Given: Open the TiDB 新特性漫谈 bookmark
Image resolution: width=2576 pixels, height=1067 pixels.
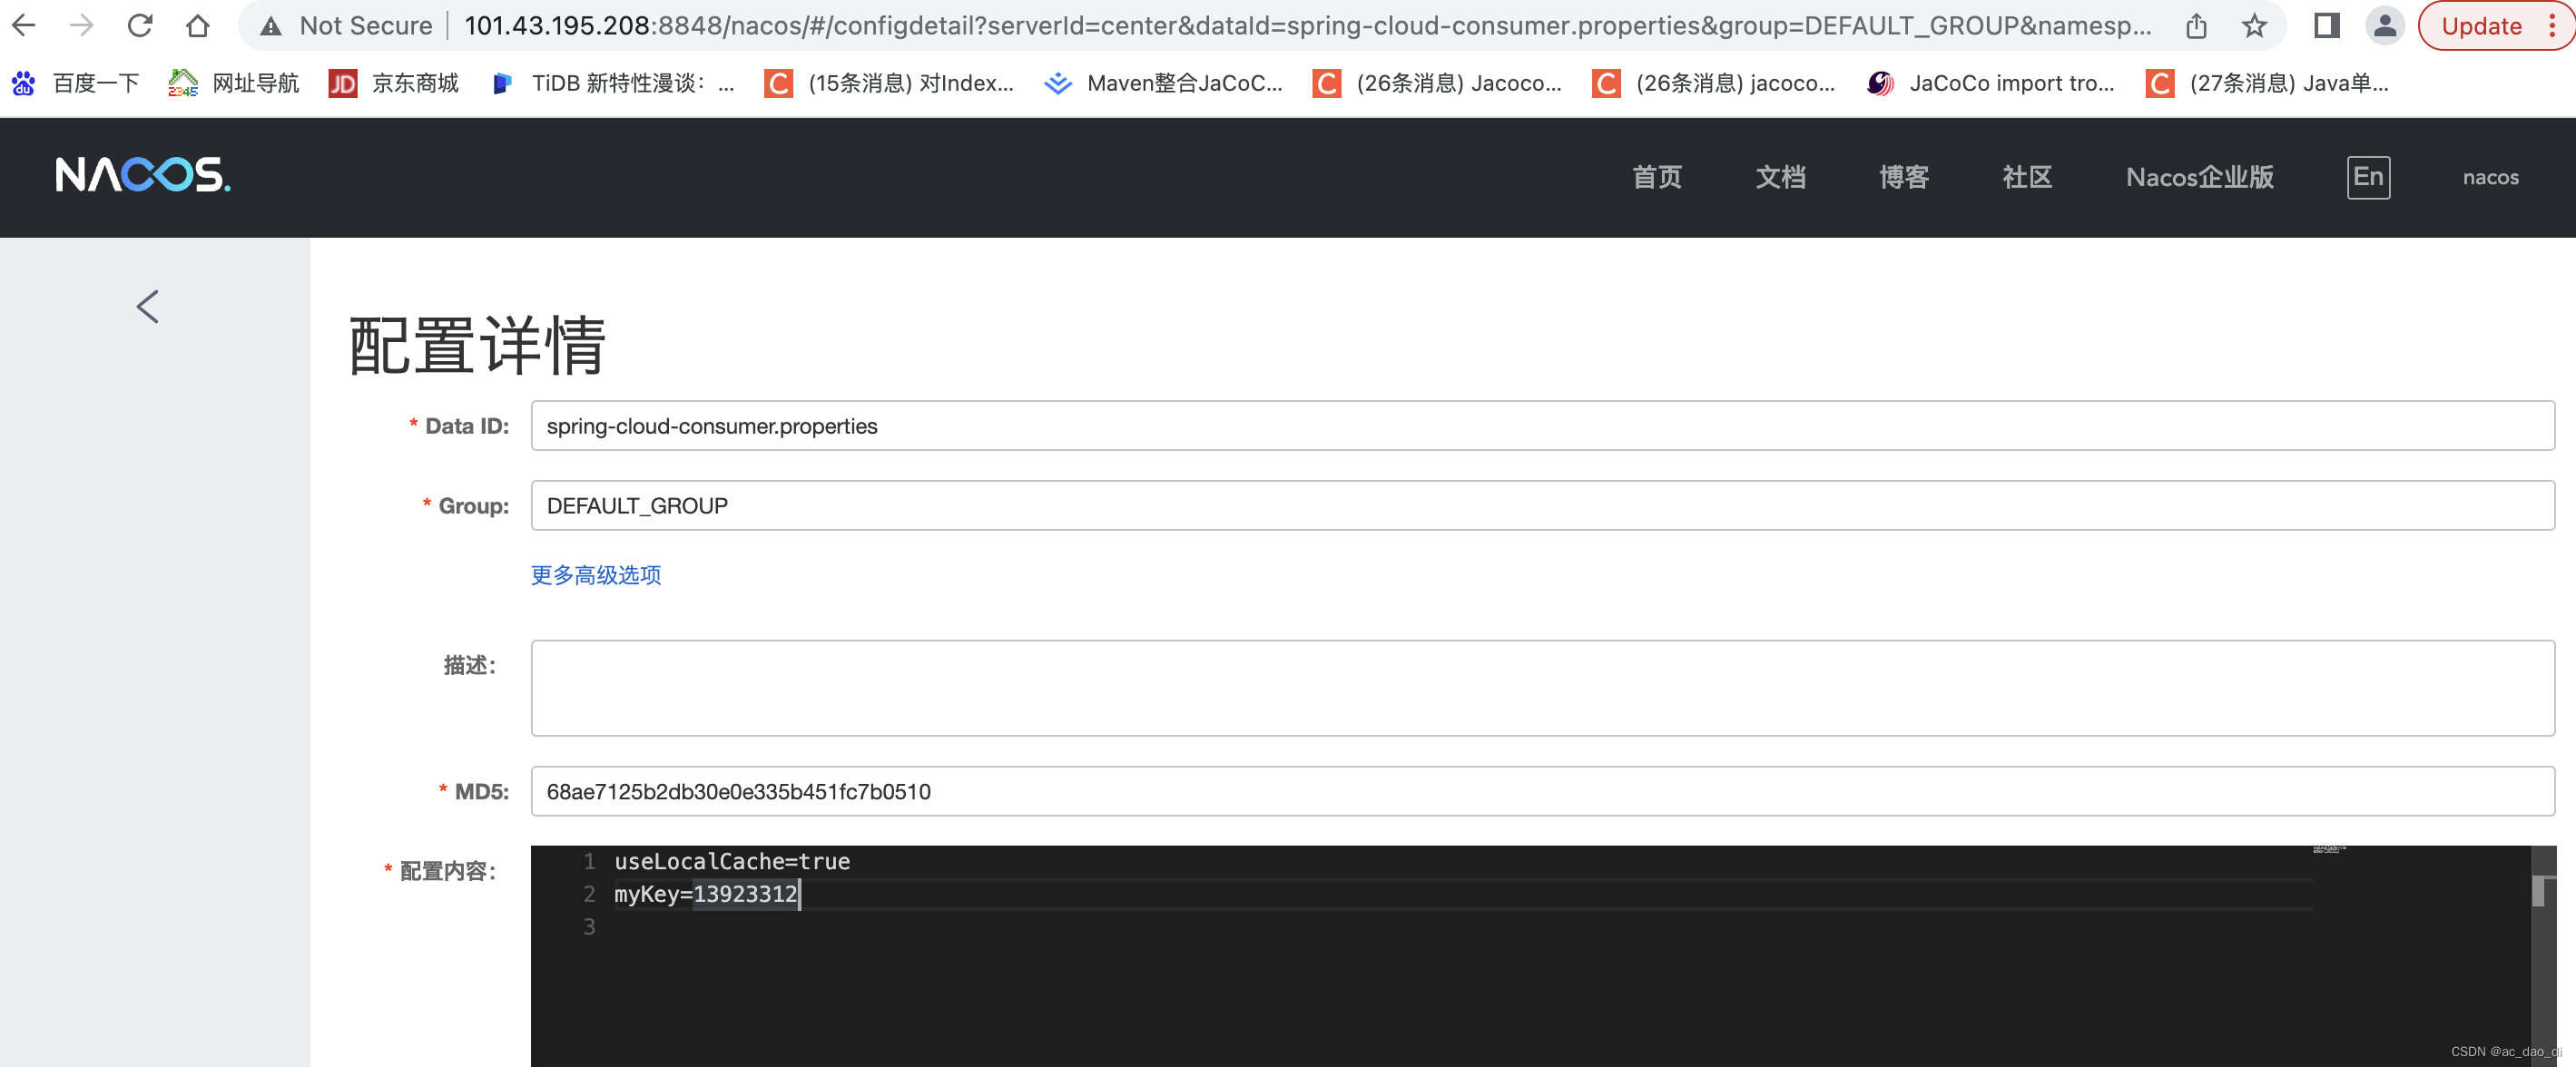Looking at the screenshot, I should point(613,83).
